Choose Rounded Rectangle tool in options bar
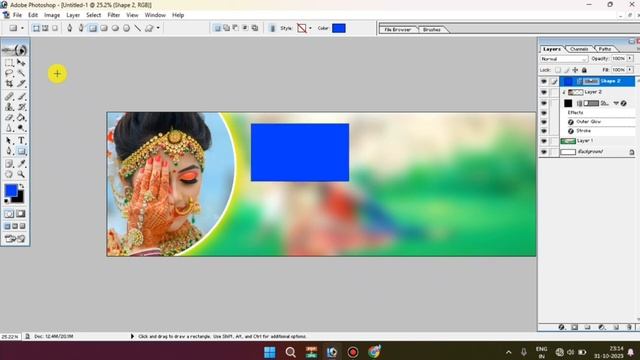This screenshot has width=640, height=360. coord(104,28)
